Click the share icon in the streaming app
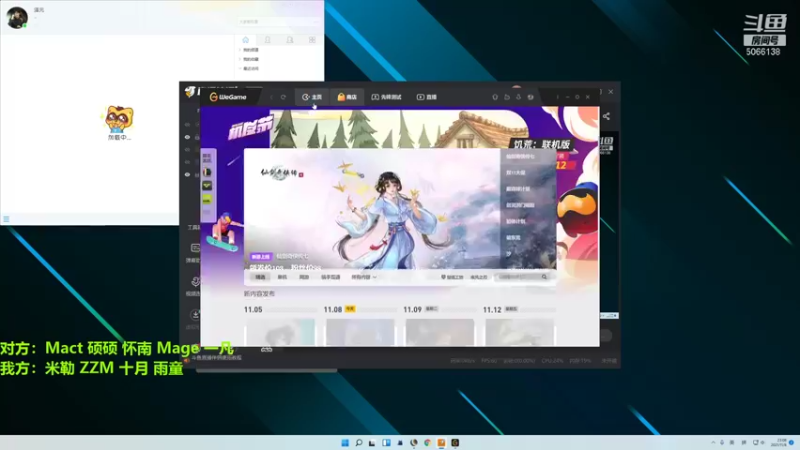 coord(606,116)
